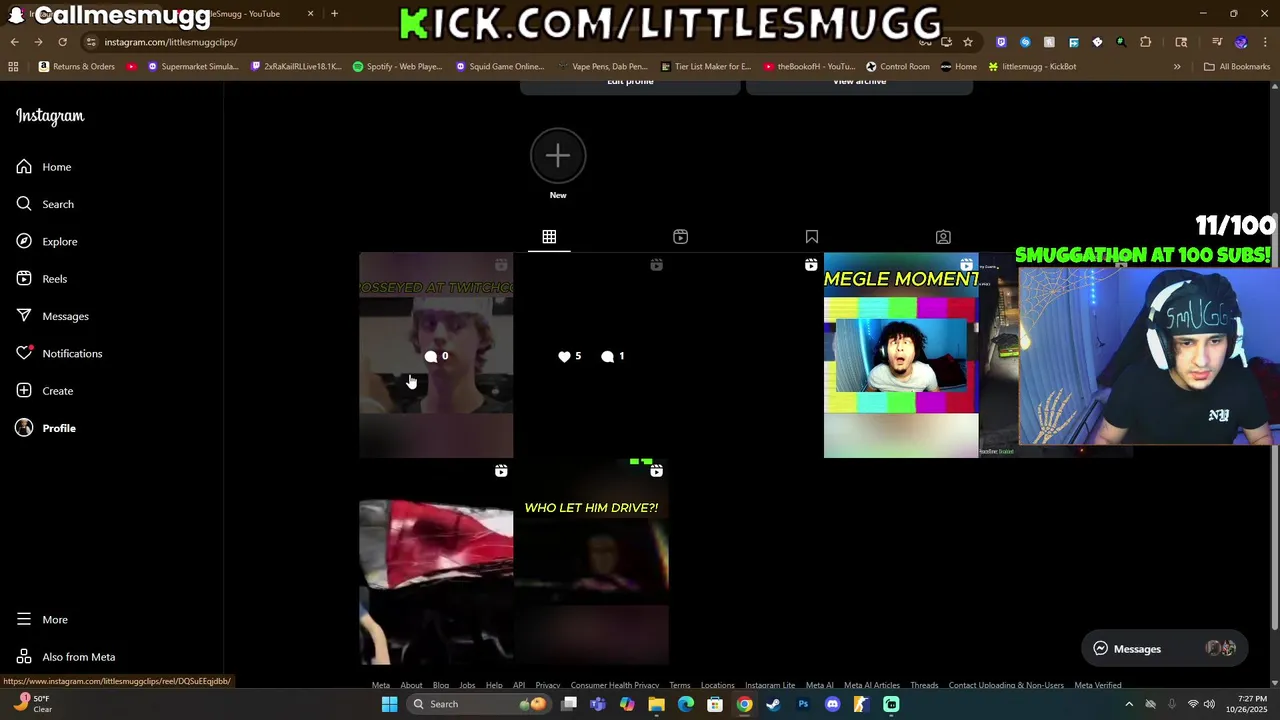Show hidden system tray icons
The image size is (1280, 720).
pyautogui.click(x=1129, y=704)
